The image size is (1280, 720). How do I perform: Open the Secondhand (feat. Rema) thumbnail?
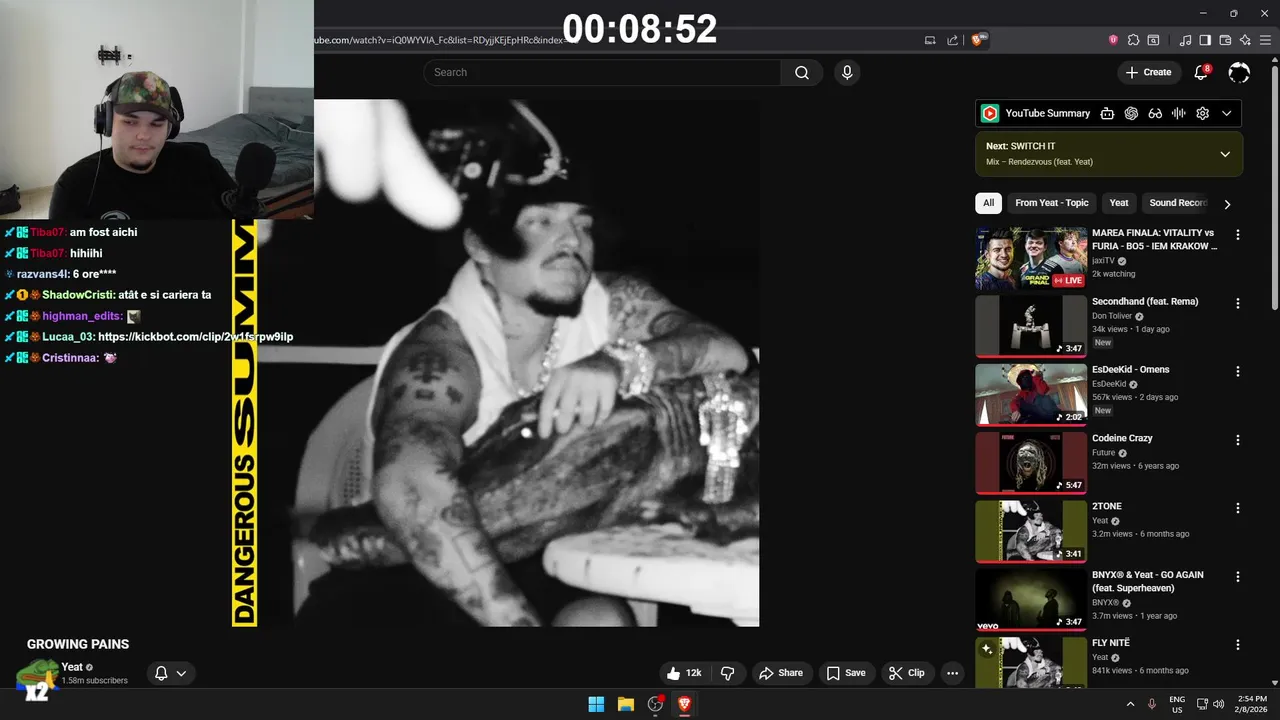[x=1031, y=326]
